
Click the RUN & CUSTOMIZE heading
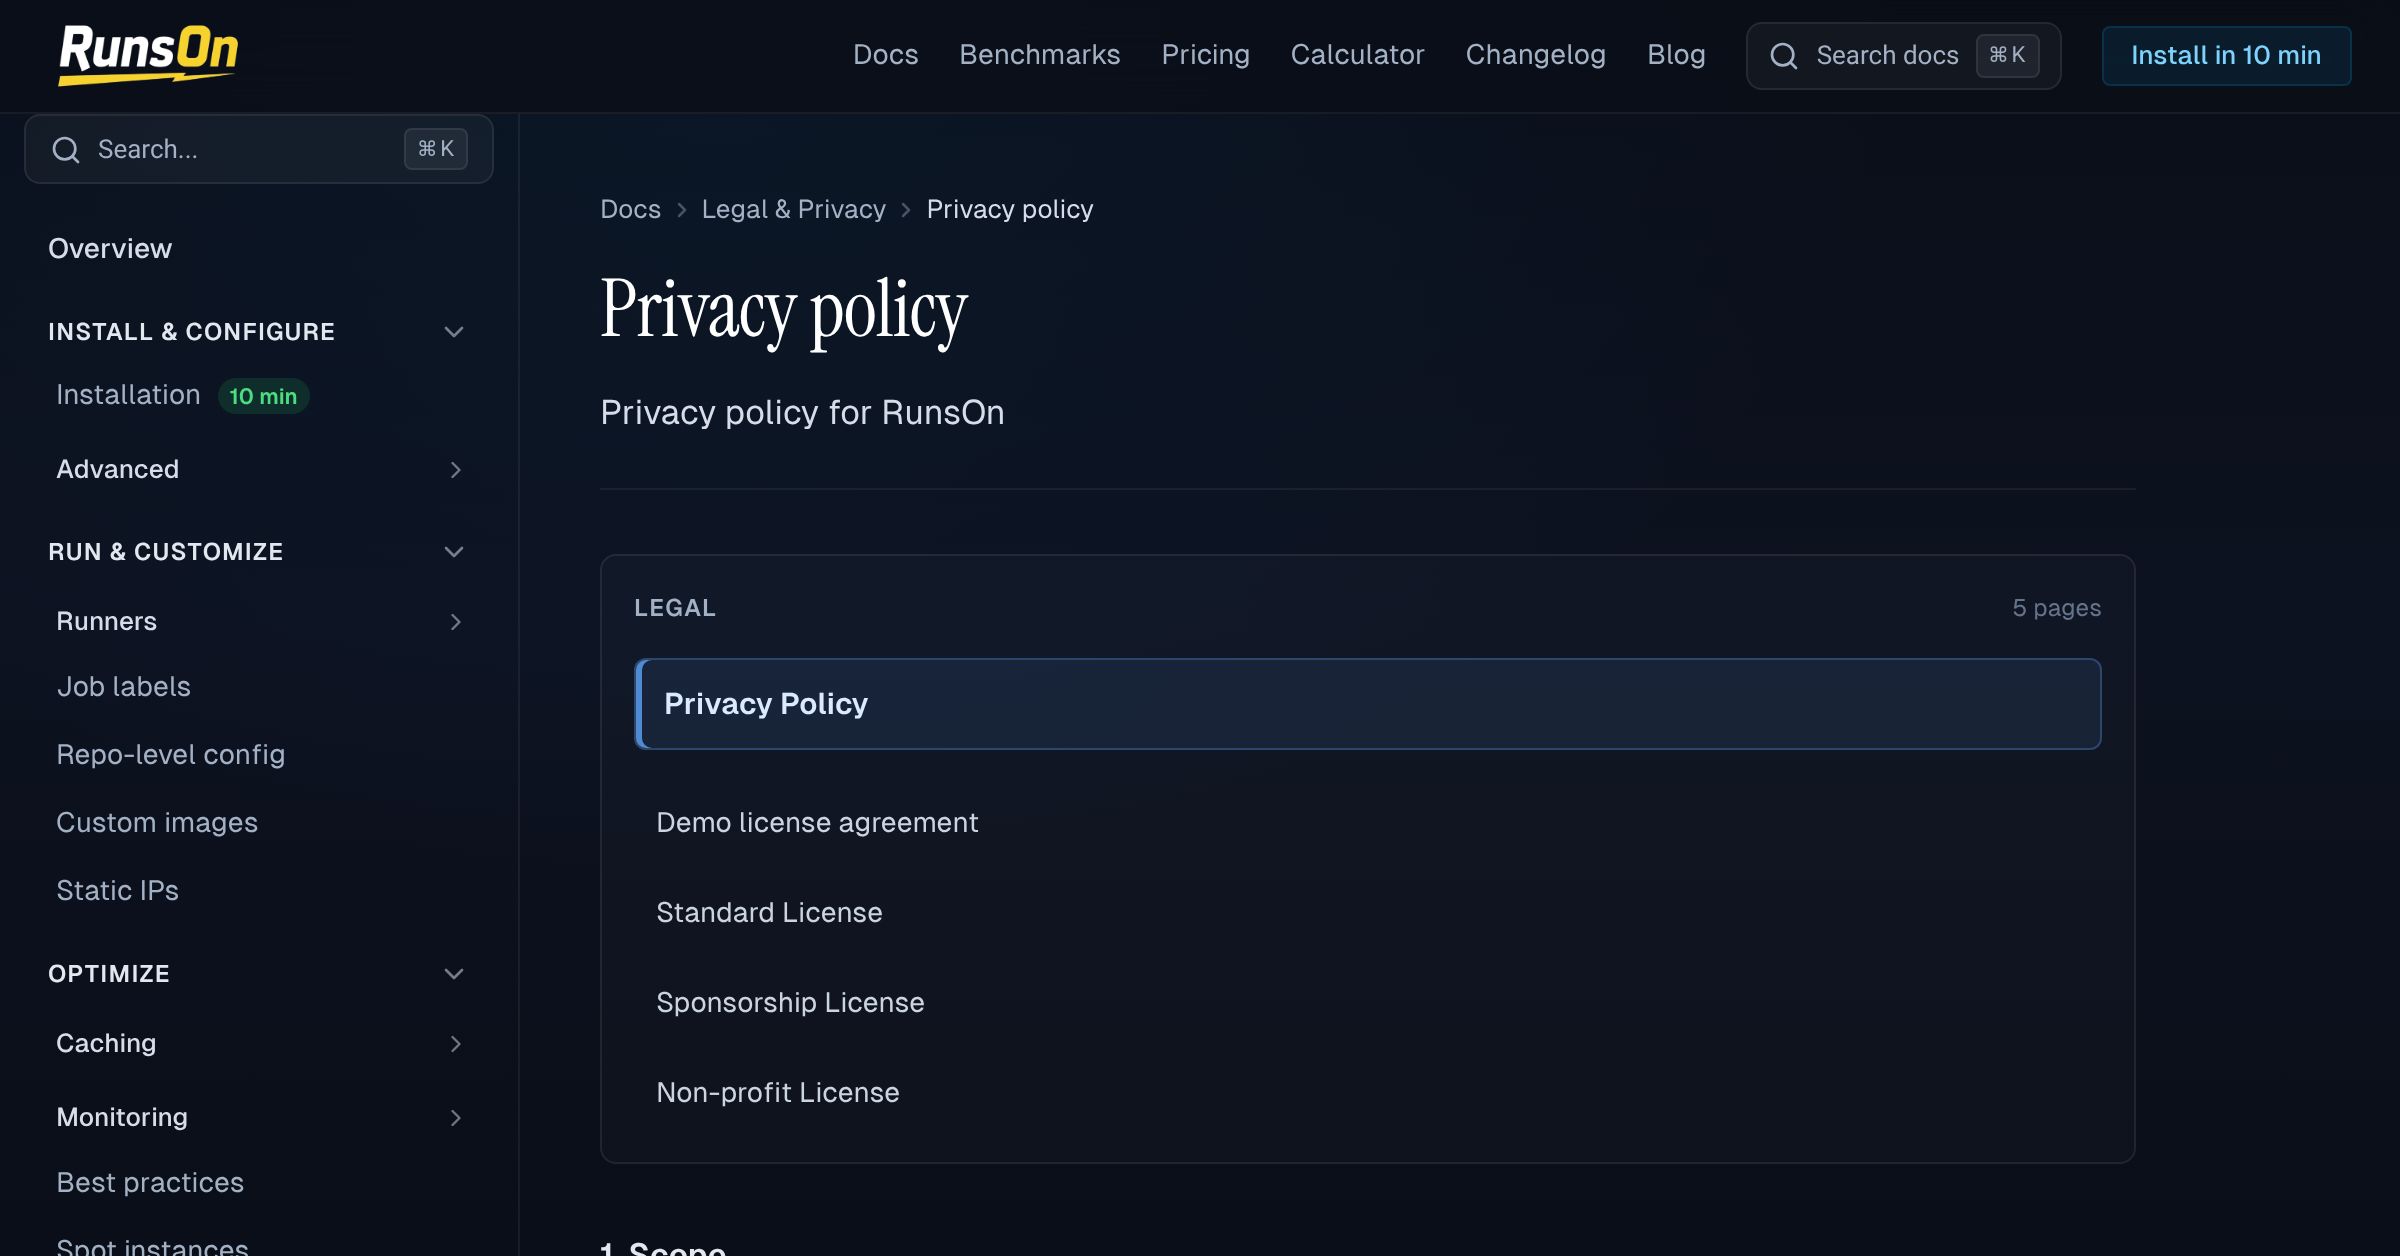click(x=165, y=552)
